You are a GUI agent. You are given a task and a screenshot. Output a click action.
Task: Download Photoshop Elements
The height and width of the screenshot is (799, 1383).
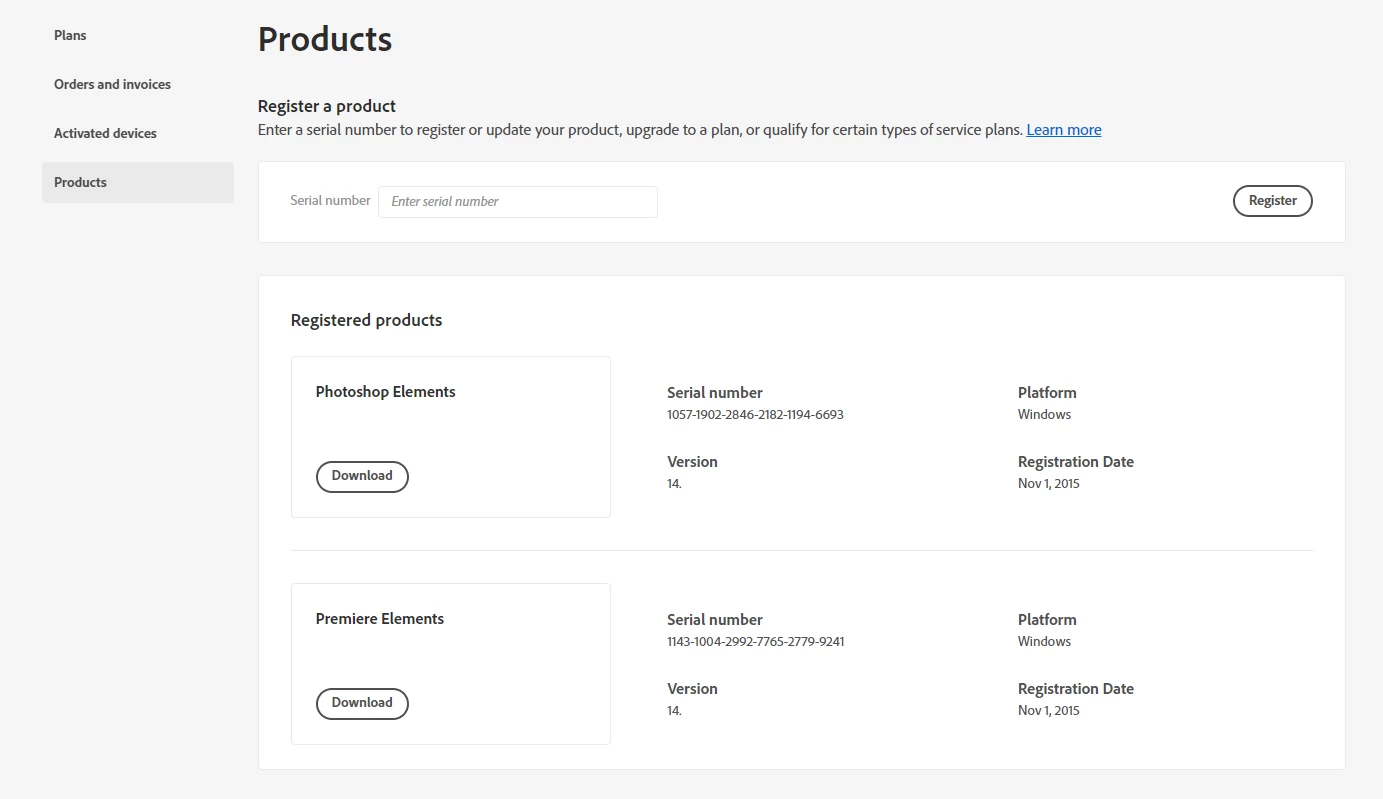[362, 477]
